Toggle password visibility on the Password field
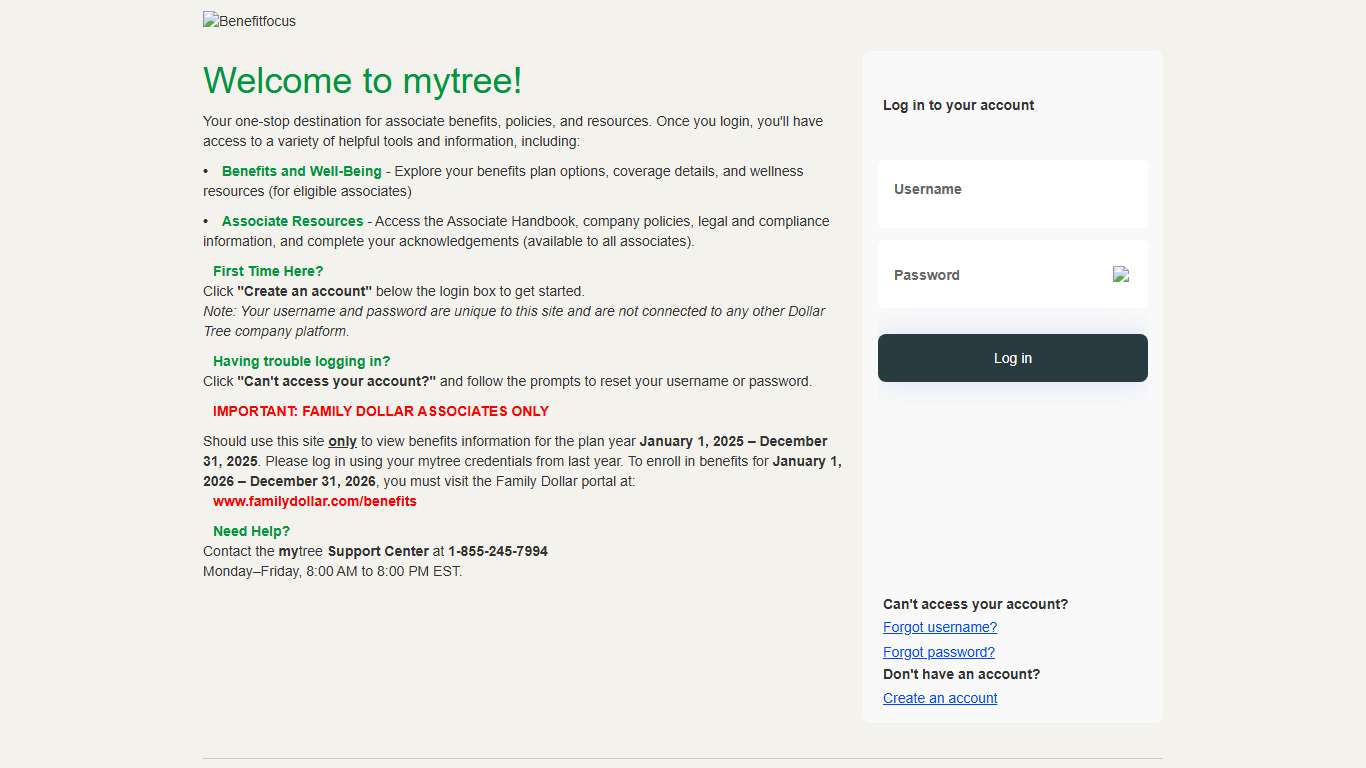The width and height of the screenshot is (1366, 768). coord(1121,274)
